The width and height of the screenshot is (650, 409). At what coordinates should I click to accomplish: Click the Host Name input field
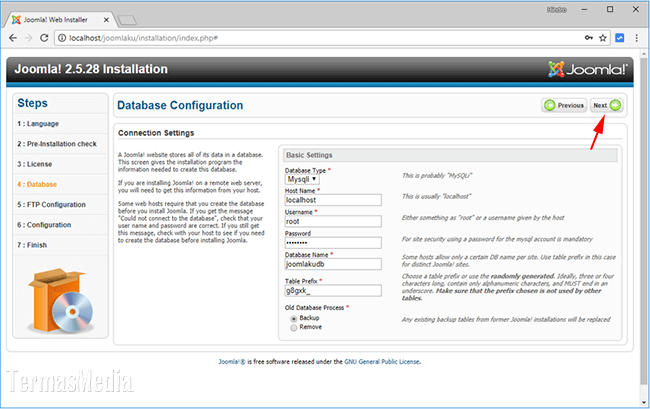point(333,200)
